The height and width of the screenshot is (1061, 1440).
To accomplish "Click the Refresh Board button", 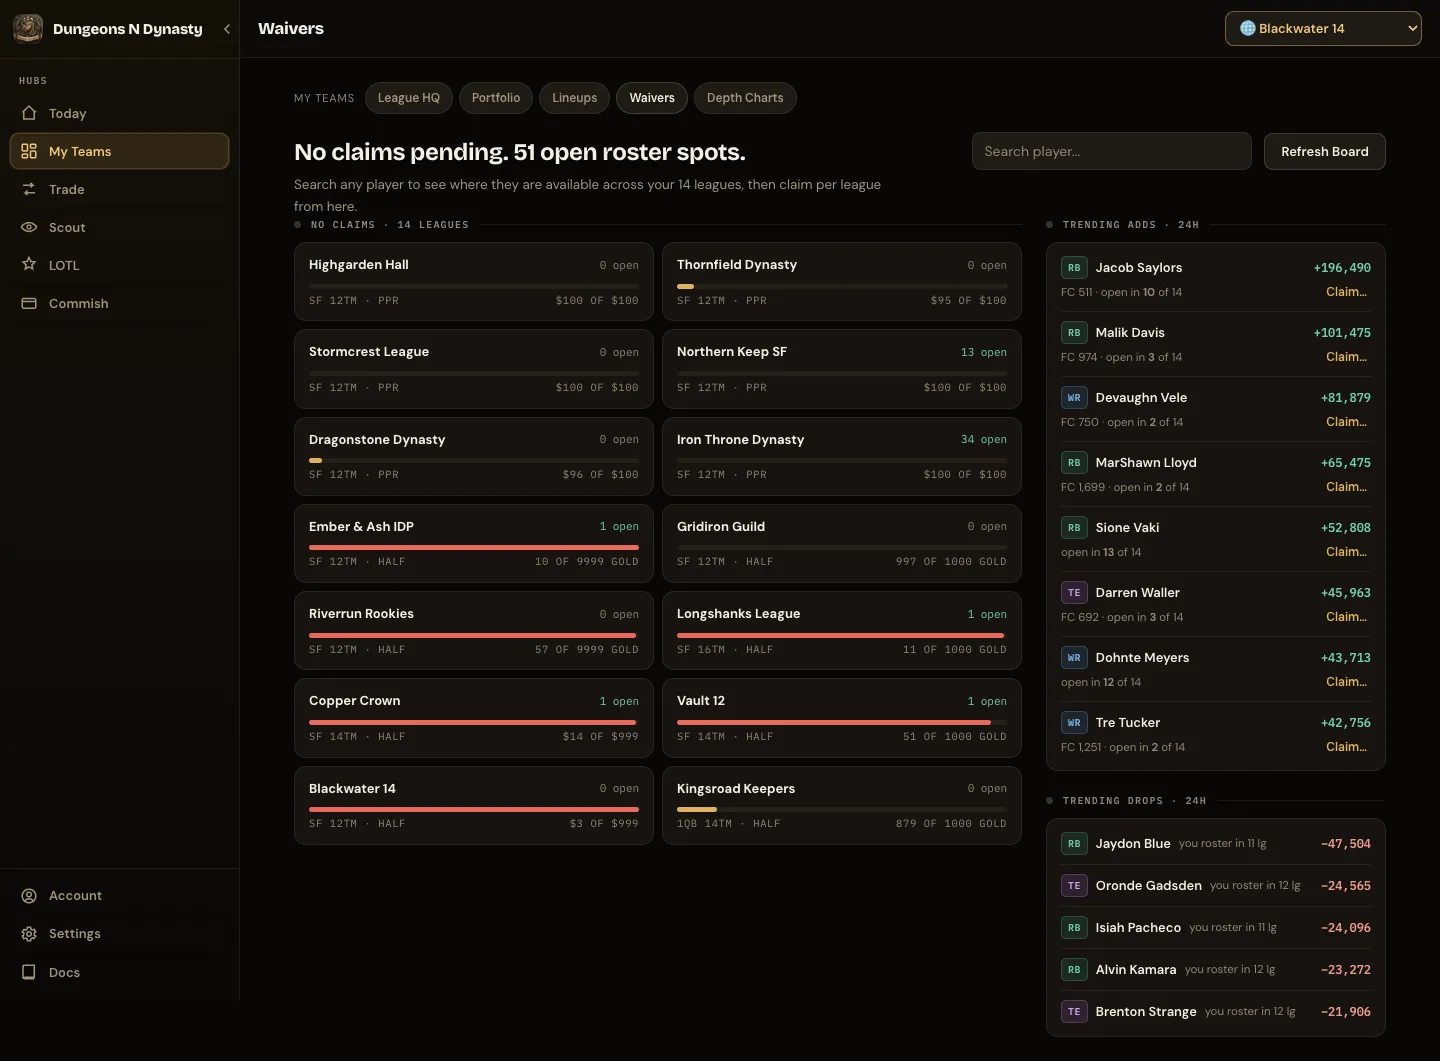I will pyautogui.click(x=1325, y=151).
